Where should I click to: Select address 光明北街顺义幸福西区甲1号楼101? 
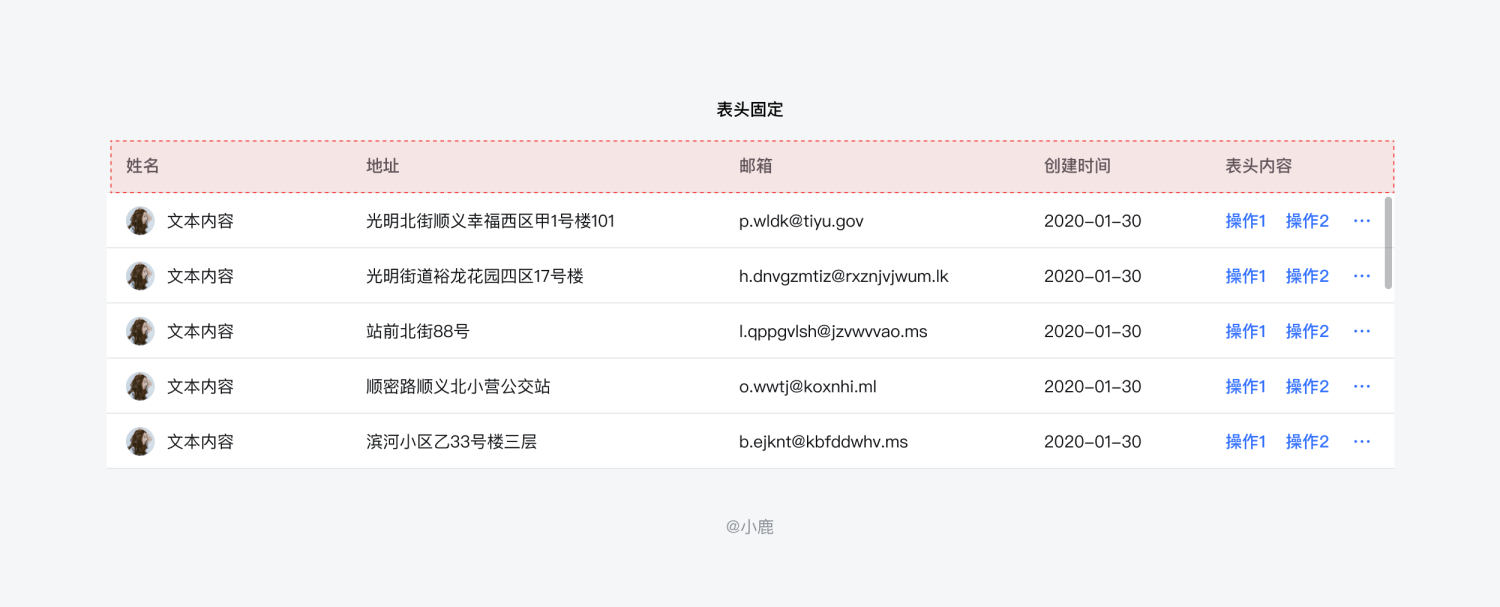(x=491, y=221)
